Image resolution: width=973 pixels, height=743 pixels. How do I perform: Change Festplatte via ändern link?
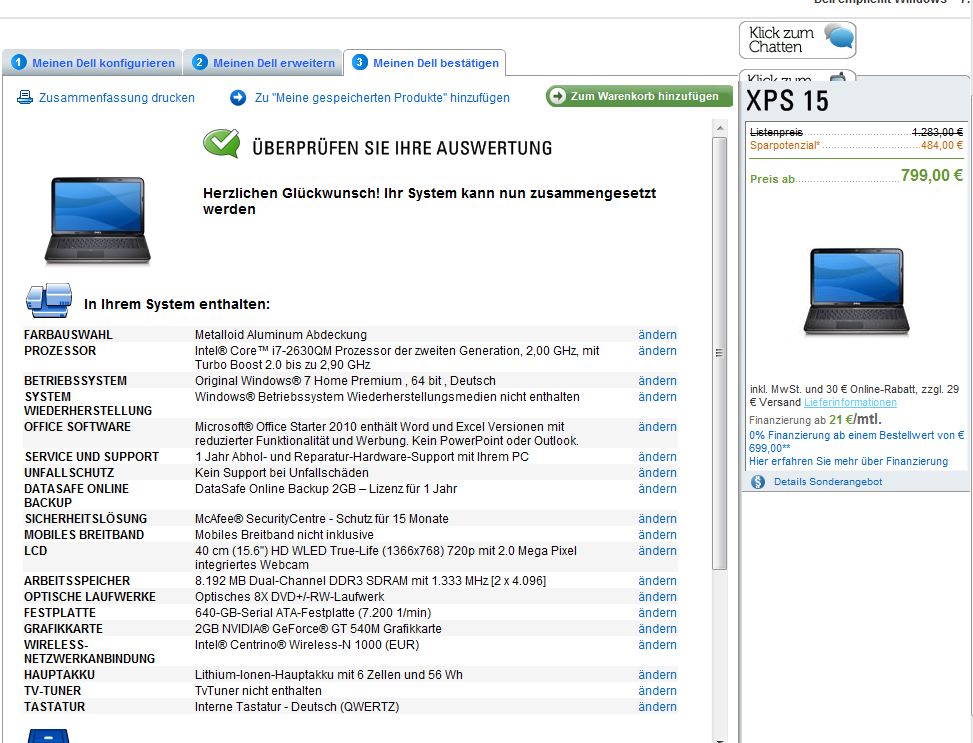click(x=657, y=613)
